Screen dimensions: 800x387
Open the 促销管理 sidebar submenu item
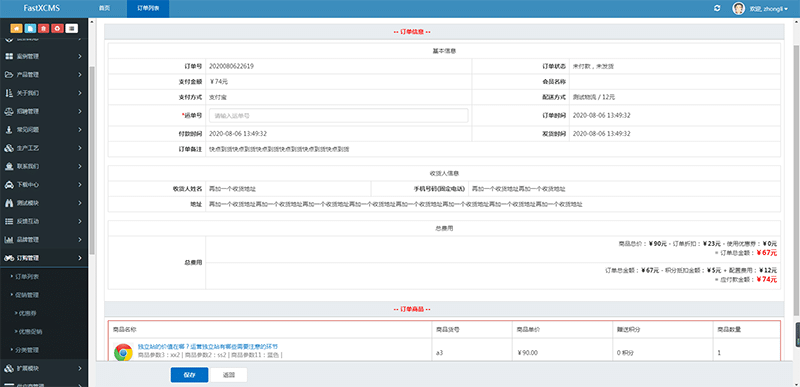pyautogui.click(x=28, y=295)
